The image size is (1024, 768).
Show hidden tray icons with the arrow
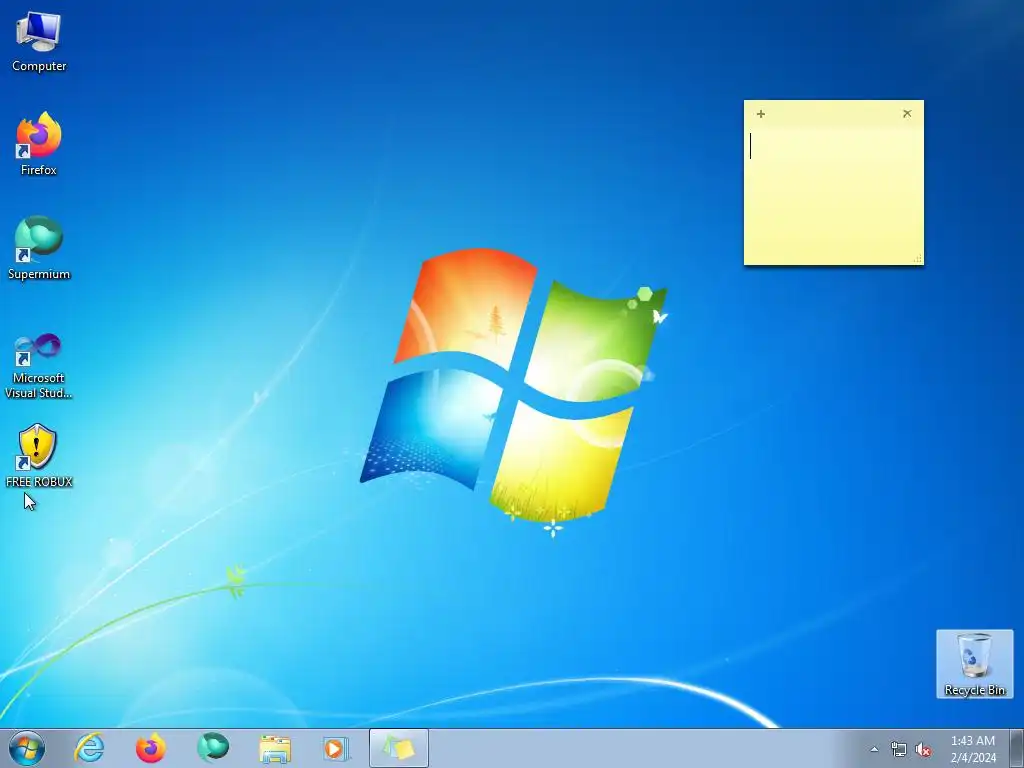tap(874, 750)
